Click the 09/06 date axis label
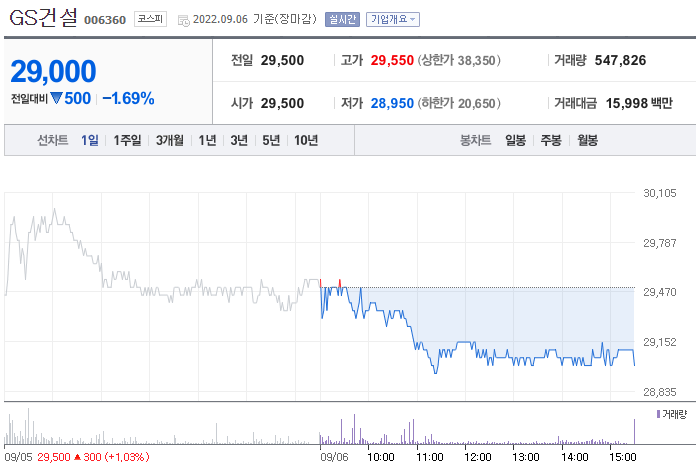Screen dimensions: 696x475 (334, 457)
